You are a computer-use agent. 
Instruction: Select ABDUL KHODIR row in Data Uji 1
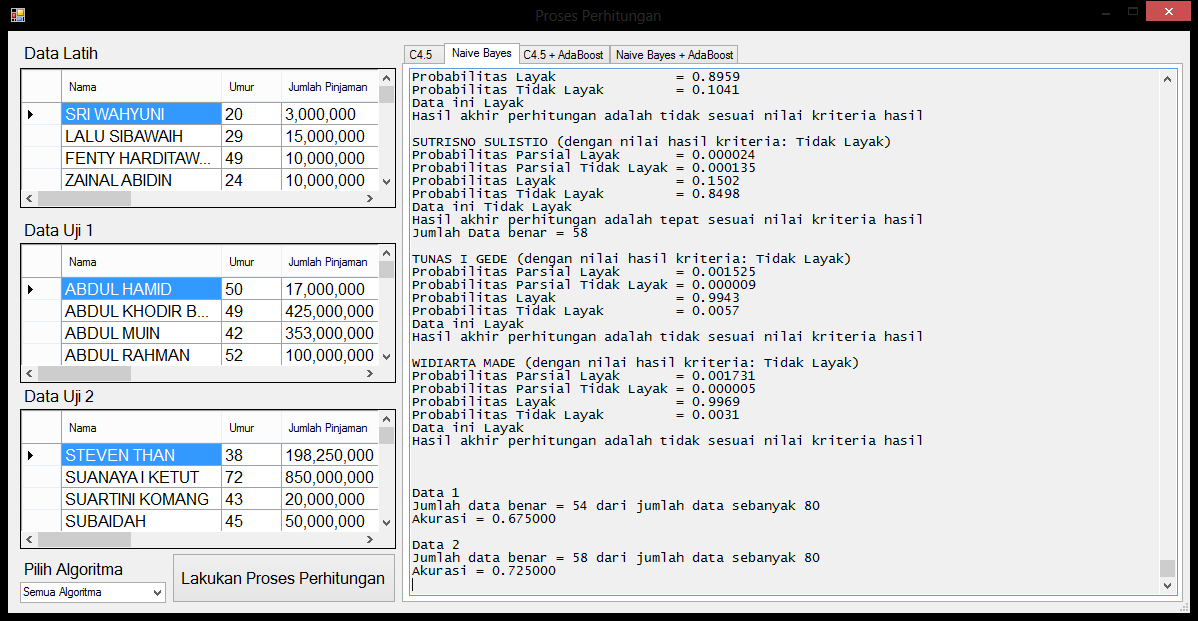(x=140, y=311)
